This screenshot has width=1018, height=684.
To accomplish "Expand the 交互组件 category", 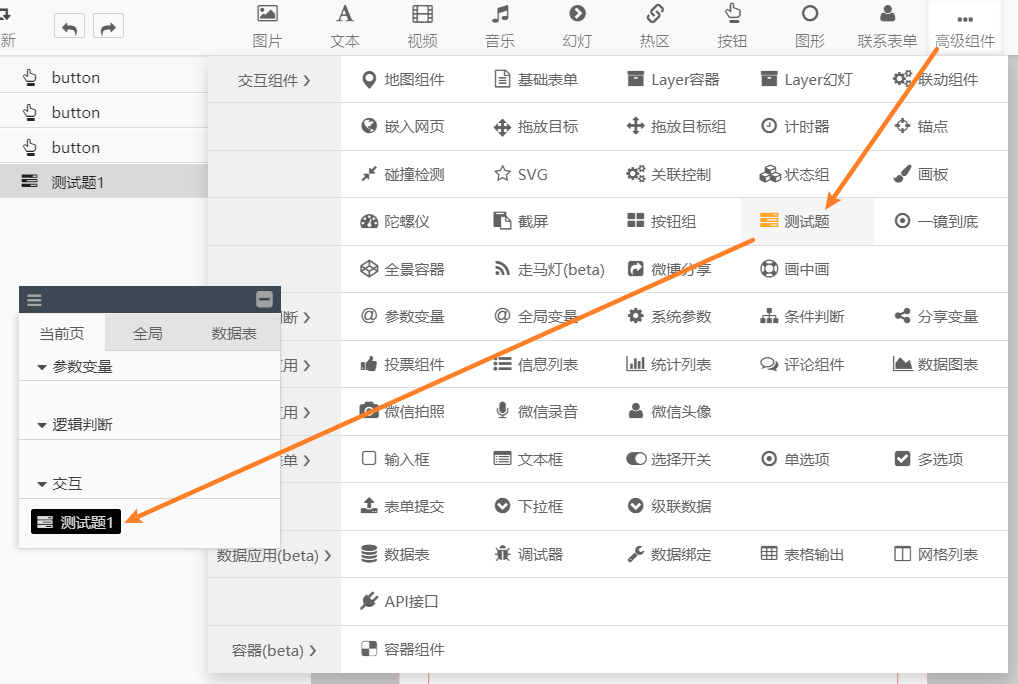I will click(x=274, y=81).
